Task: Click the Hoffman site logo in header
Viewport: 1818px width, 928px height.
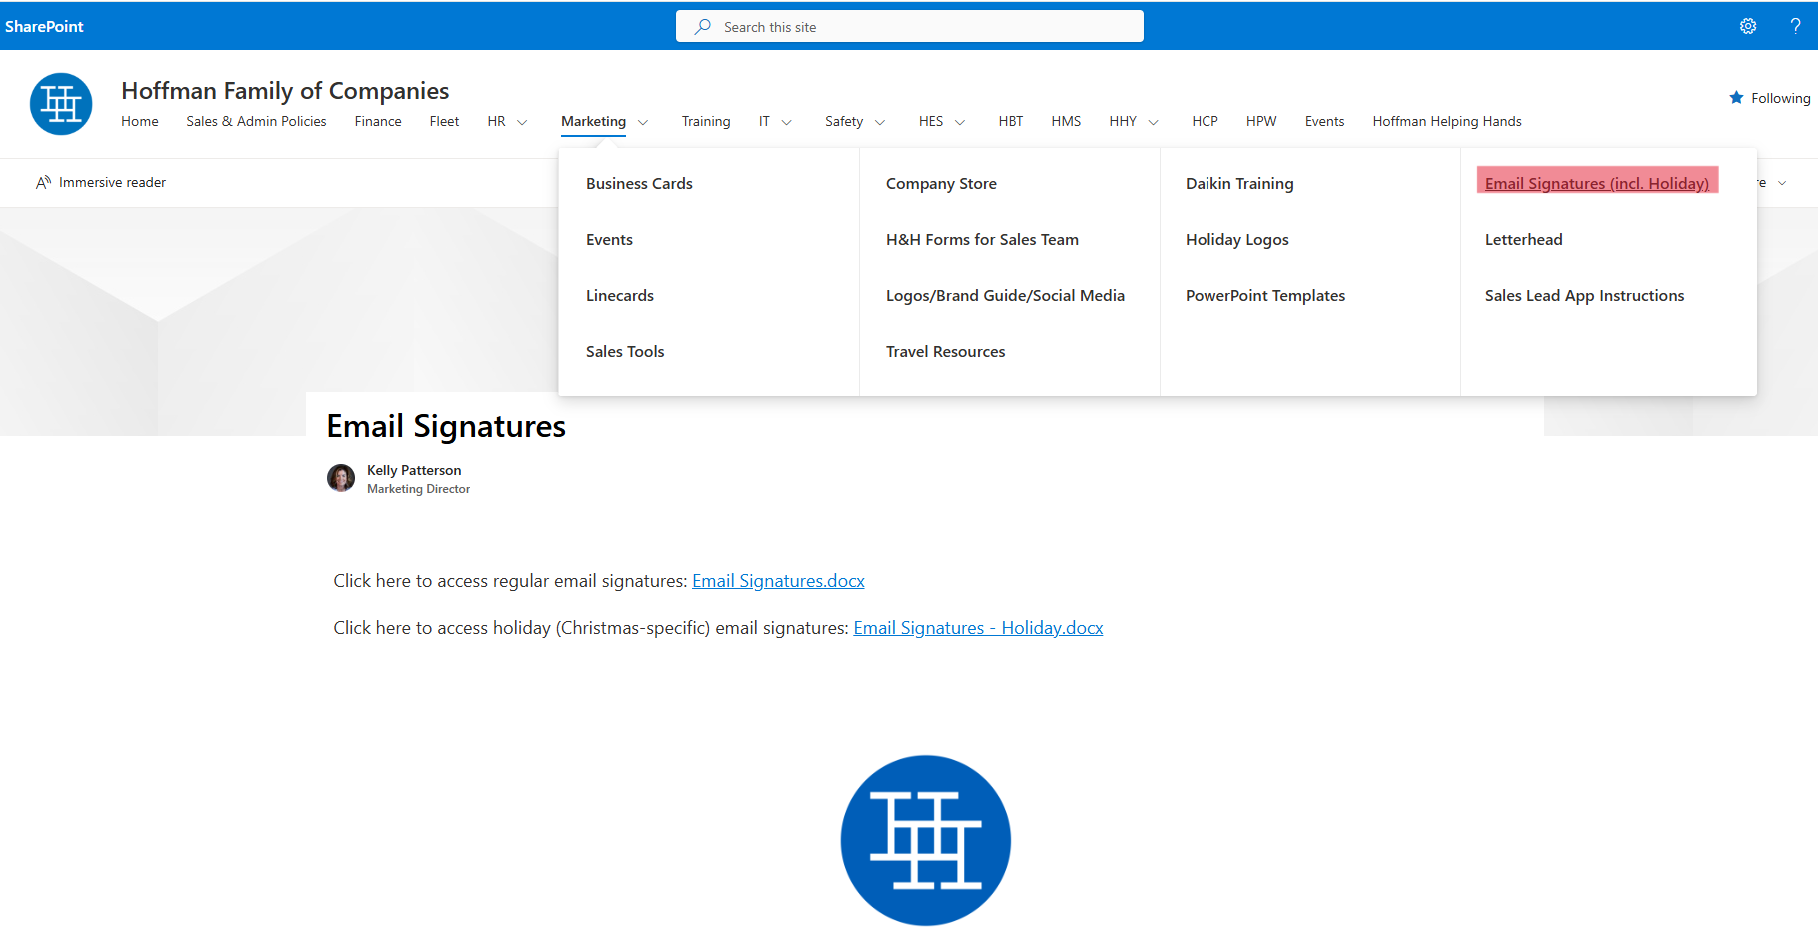Action: pos(61,104)
